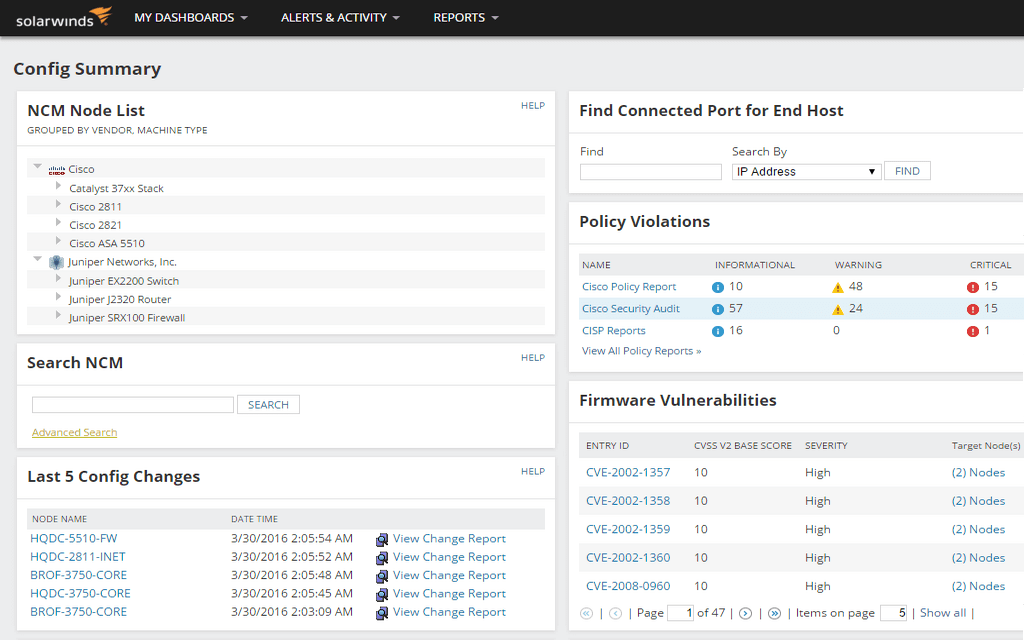Click the next page arrow under Firmware Vulnerabilities

pyautogui.click(x=745, y=612)
